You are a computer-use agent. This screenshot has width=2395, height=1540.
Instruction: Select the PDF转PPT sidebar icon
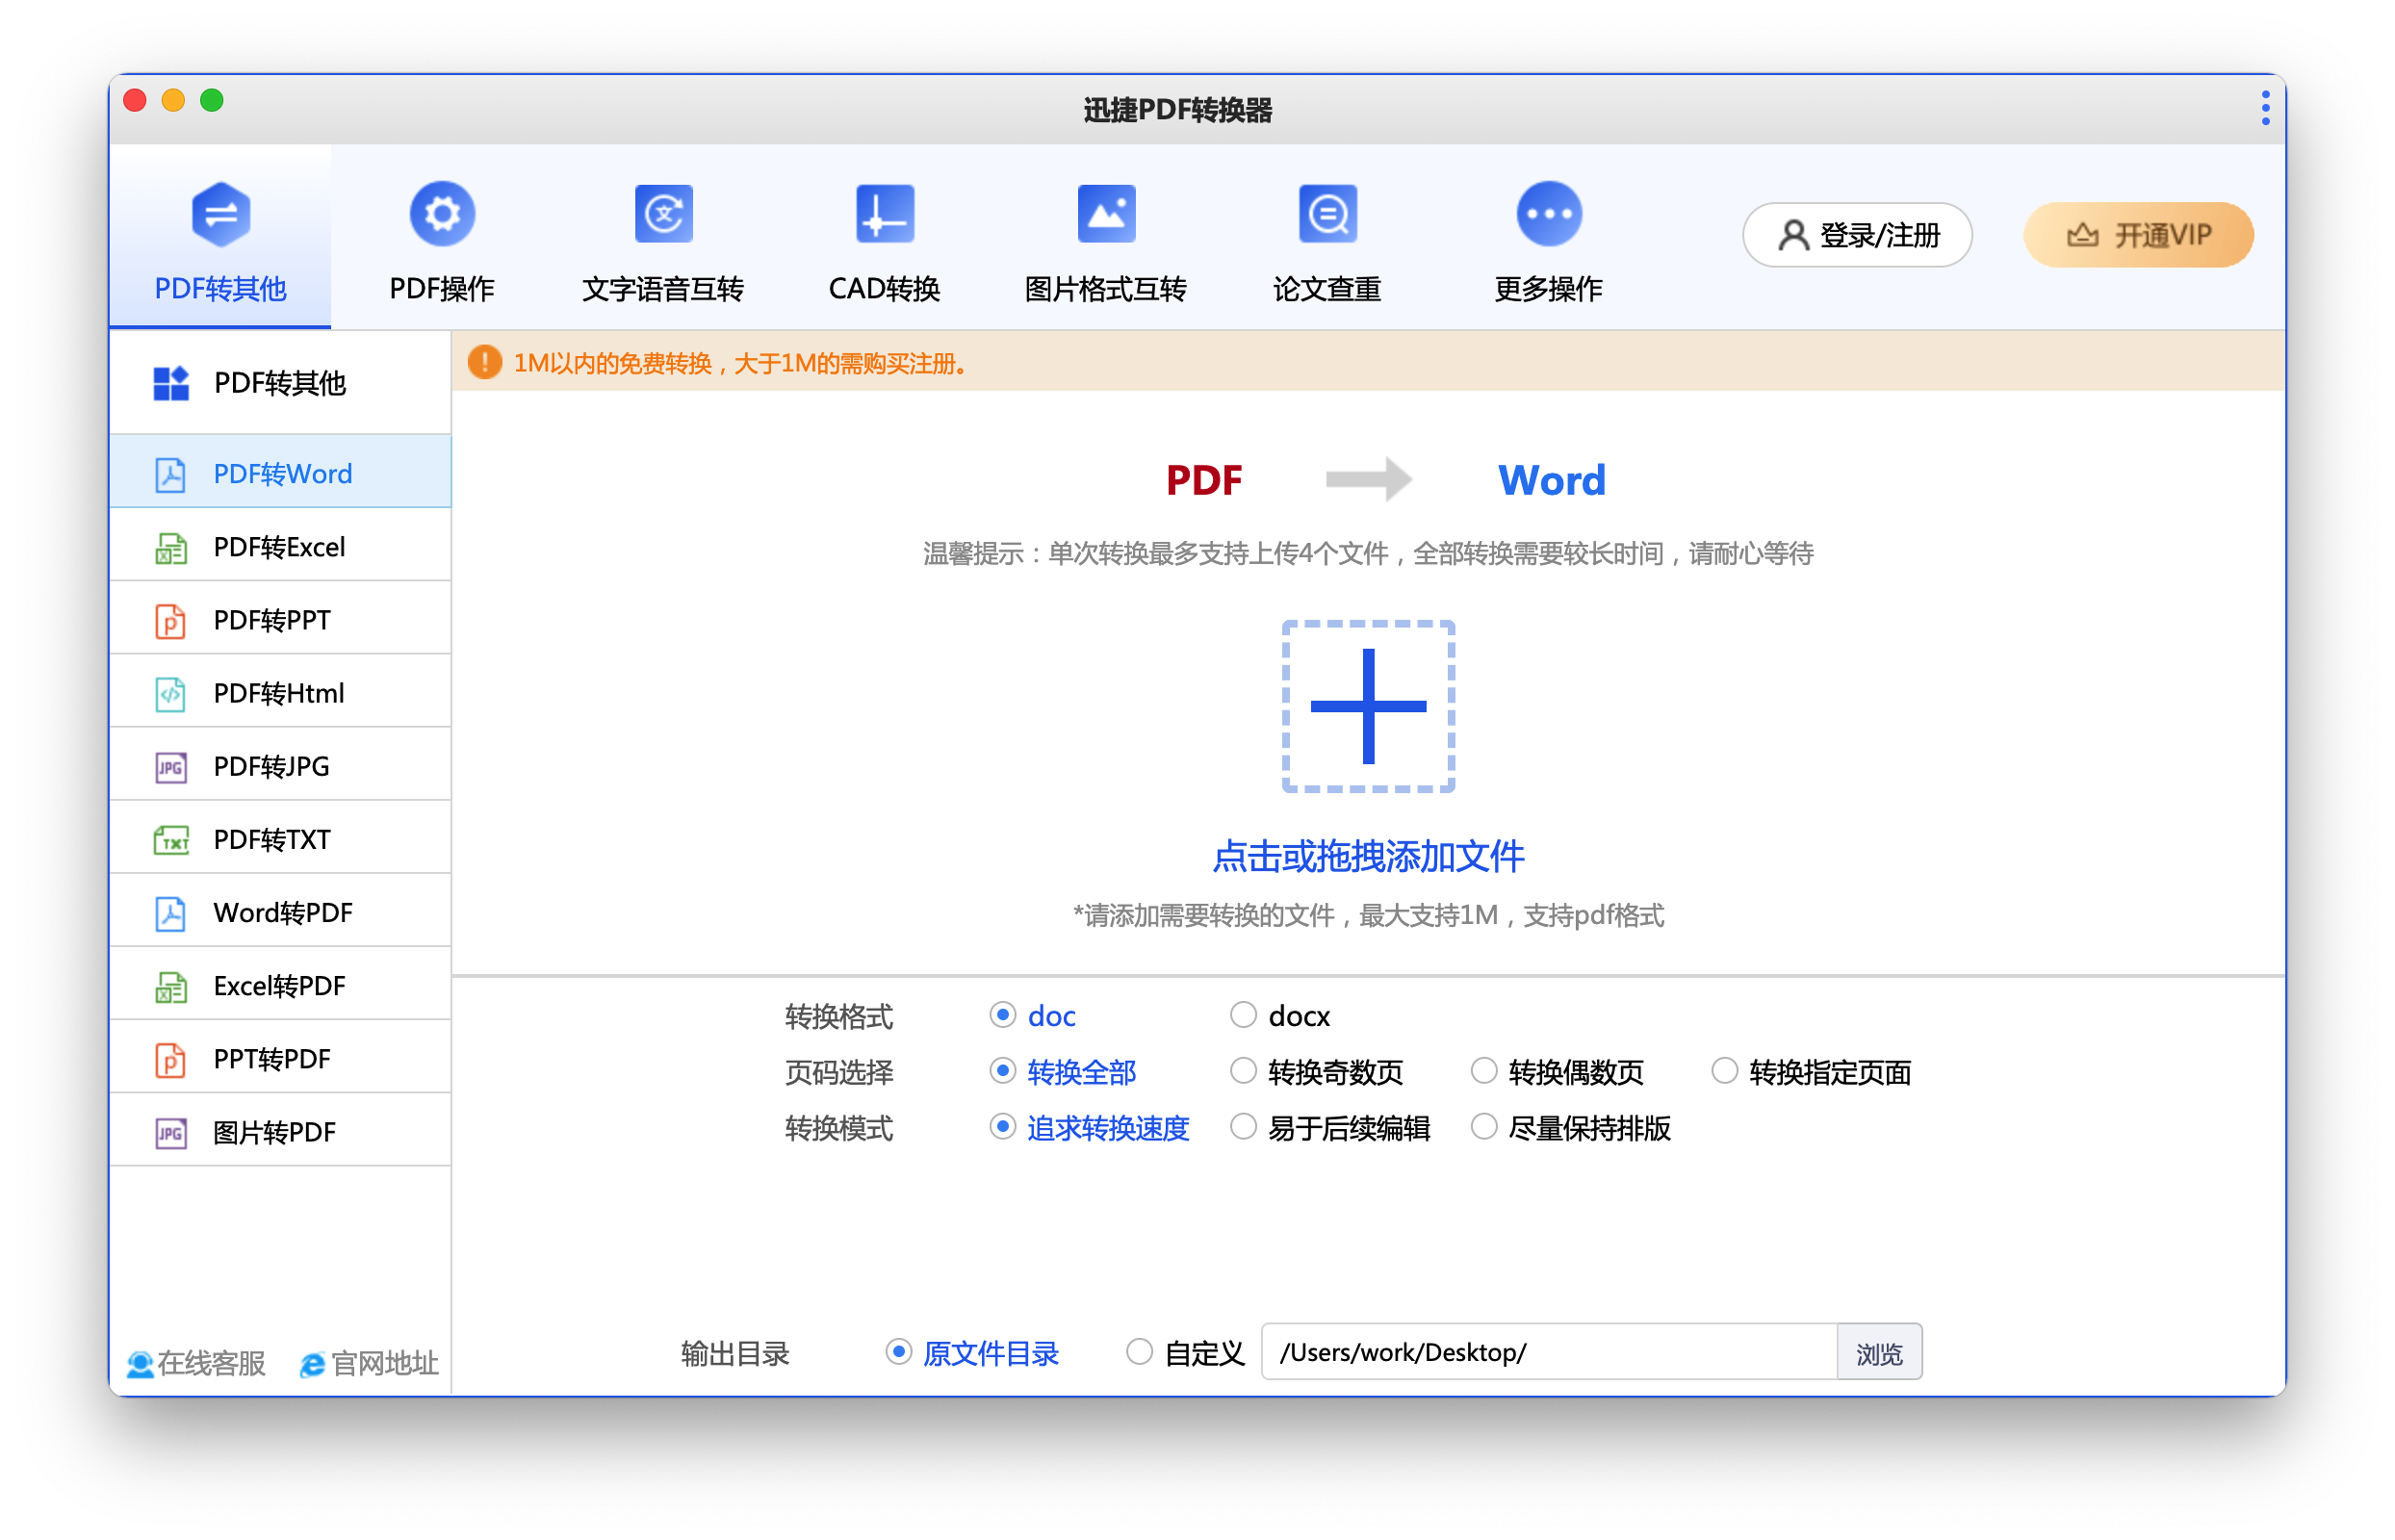[x=171, y=621]
